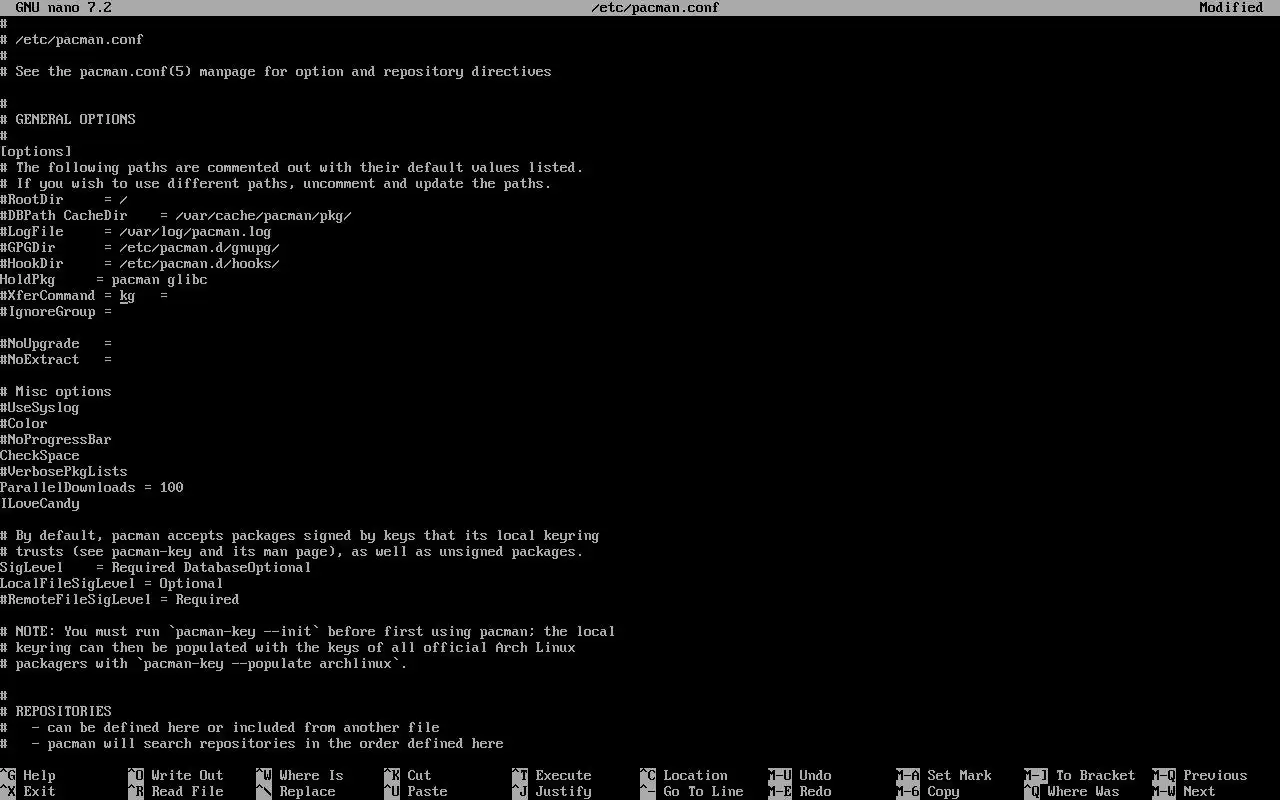Place cursor on #LogFile line
The image size is (1280, 800).
136,231
